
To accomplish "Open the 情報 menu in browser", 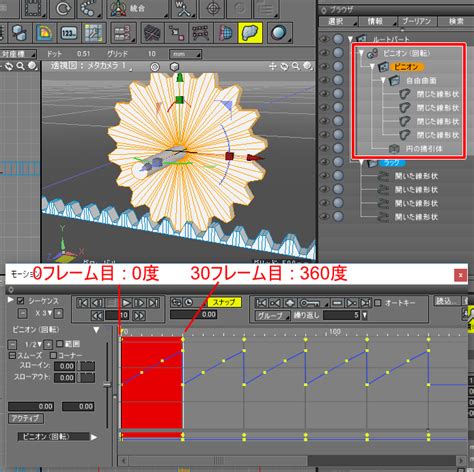I will [x=378, y=21].
